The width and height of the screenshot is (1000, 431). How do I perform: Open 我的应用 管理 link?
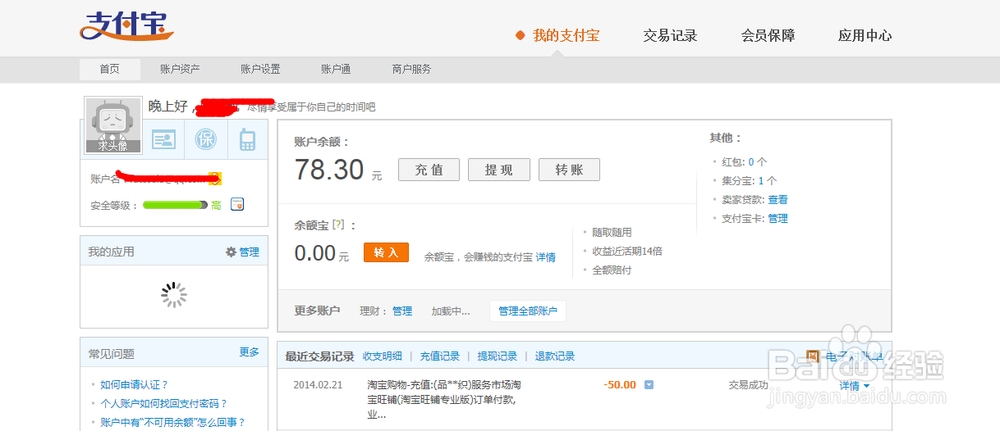pos(249,252)
